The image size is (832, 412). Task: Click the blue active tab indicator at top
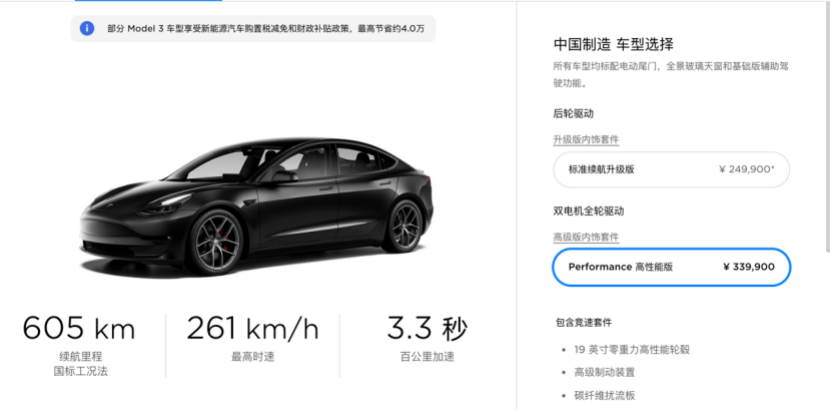click(149, 1)
